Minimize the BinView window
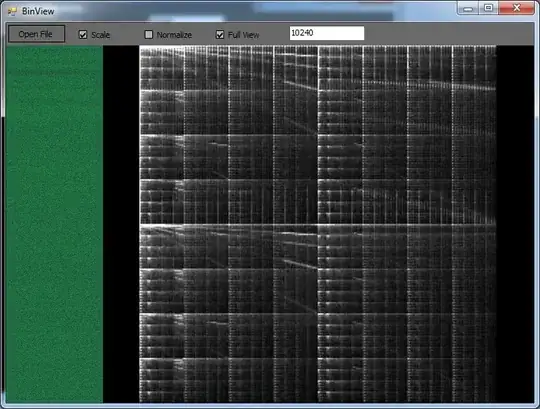This screenshot has height=409, width=540. [x=468, y=8]
